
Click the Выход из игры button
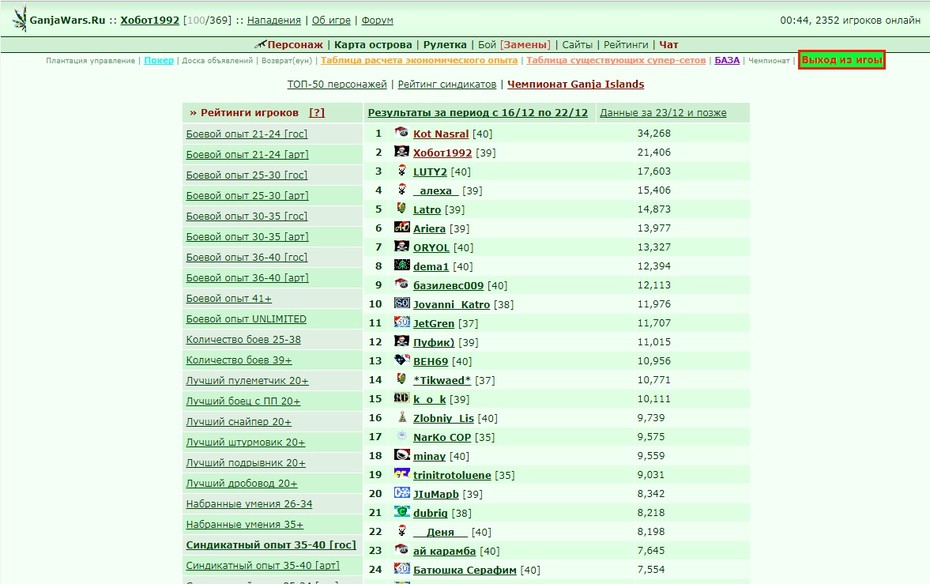pyautogui.click(x=842, y=60)
